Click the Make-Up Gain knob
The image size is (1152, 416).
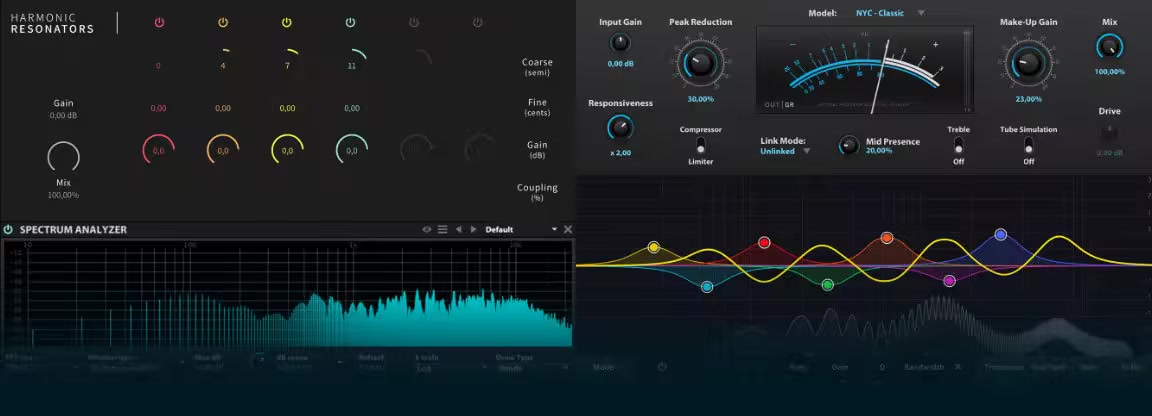click(1028, 62)
